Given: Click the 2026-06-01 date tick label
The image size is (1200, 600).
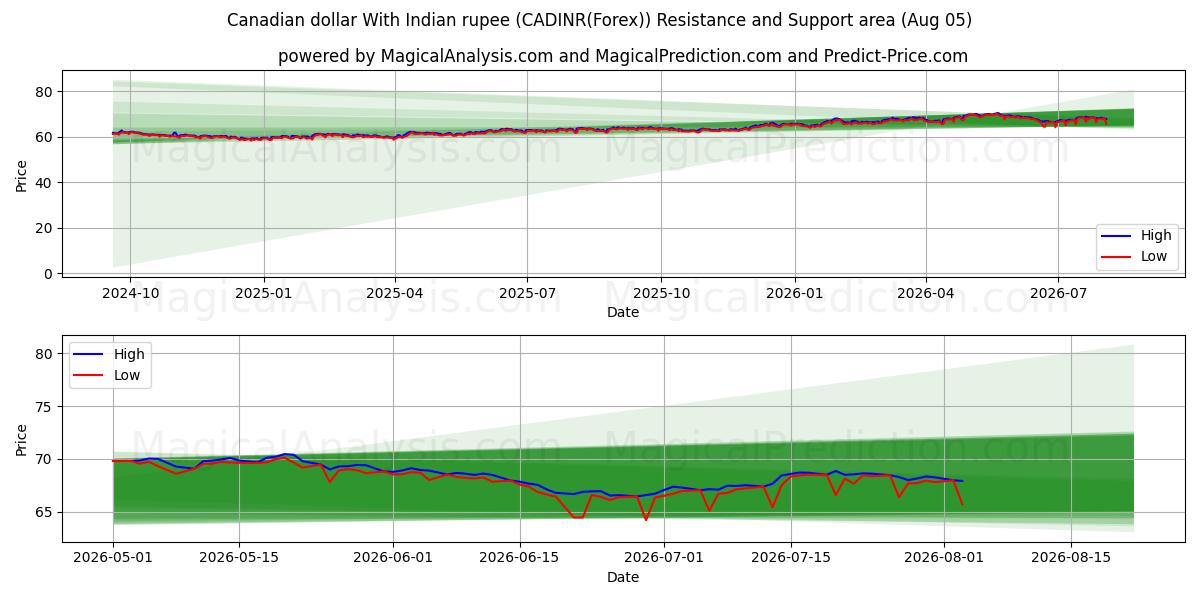Looking at the screenshot, I should tap(393, 558).
